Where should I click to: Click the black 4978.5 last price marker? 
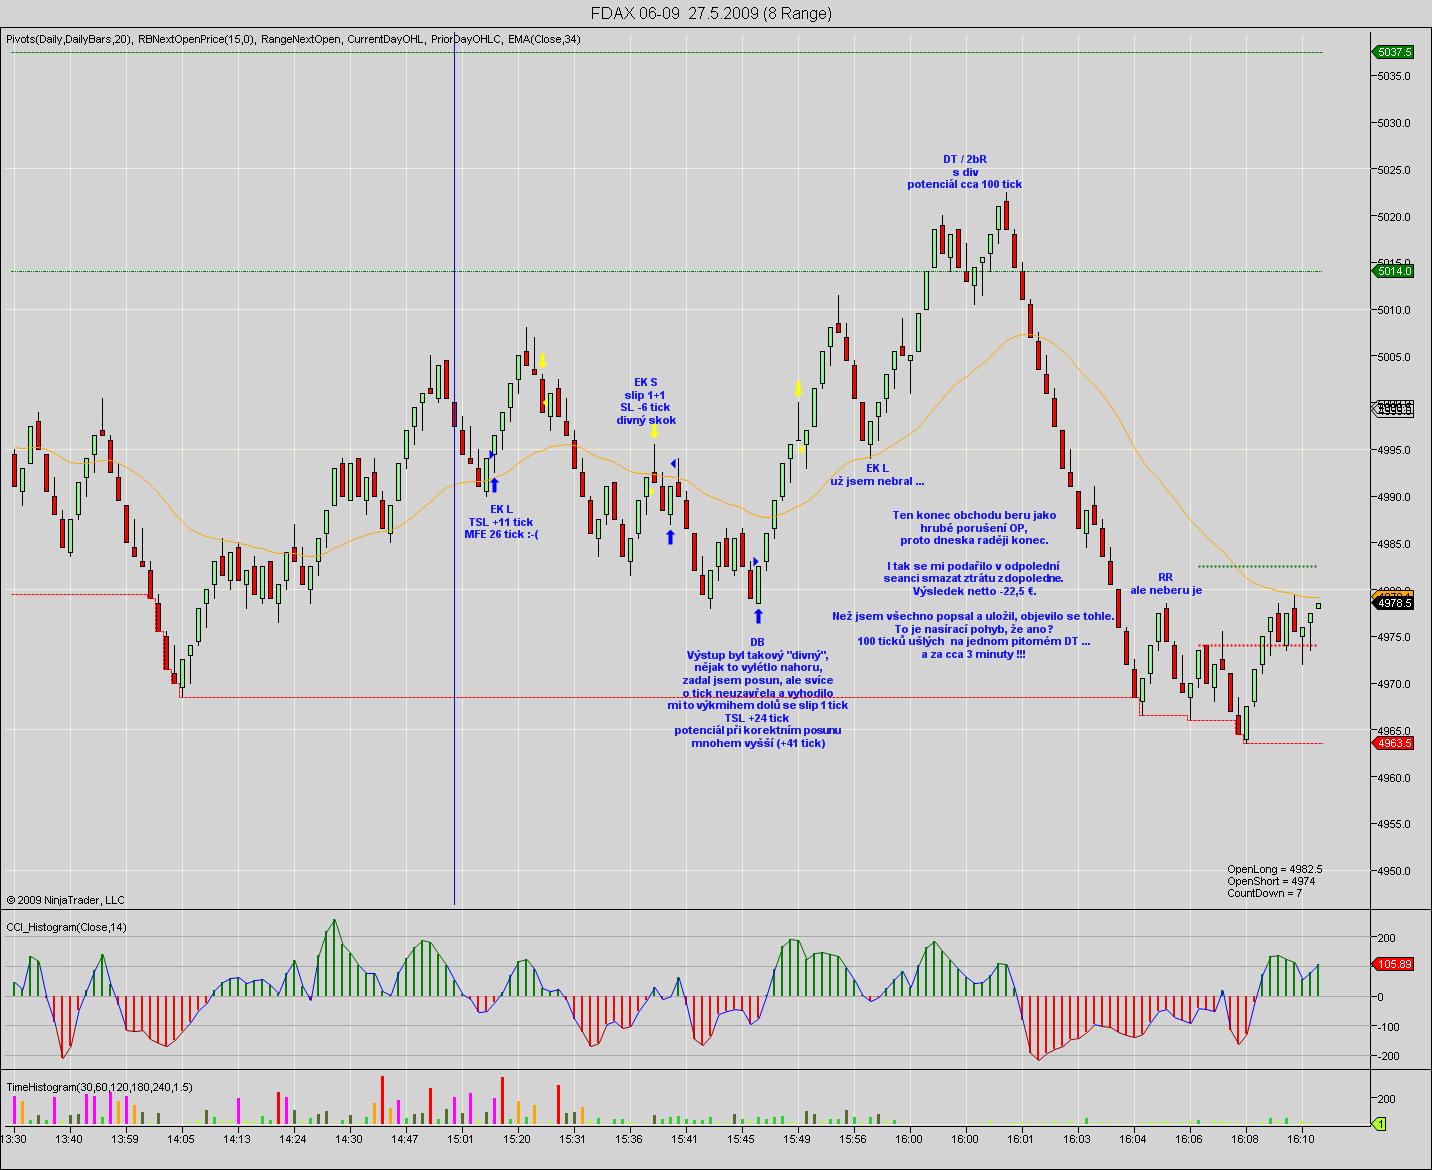pyautogui.click(x=1393, y=603)
